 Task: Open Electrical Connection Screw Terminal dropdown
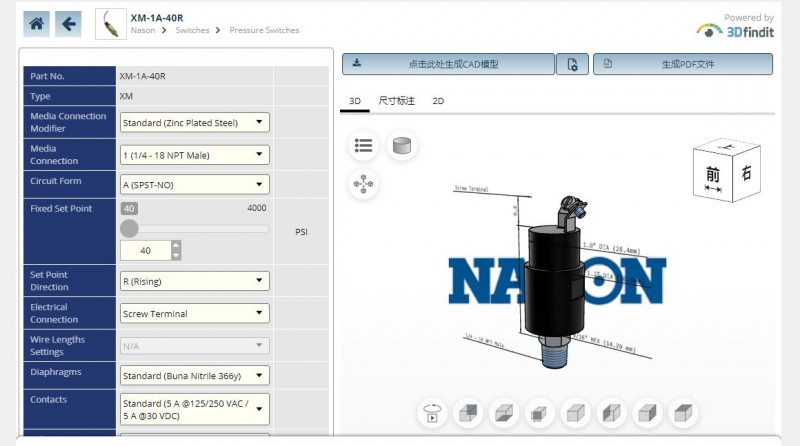(194, 314)
